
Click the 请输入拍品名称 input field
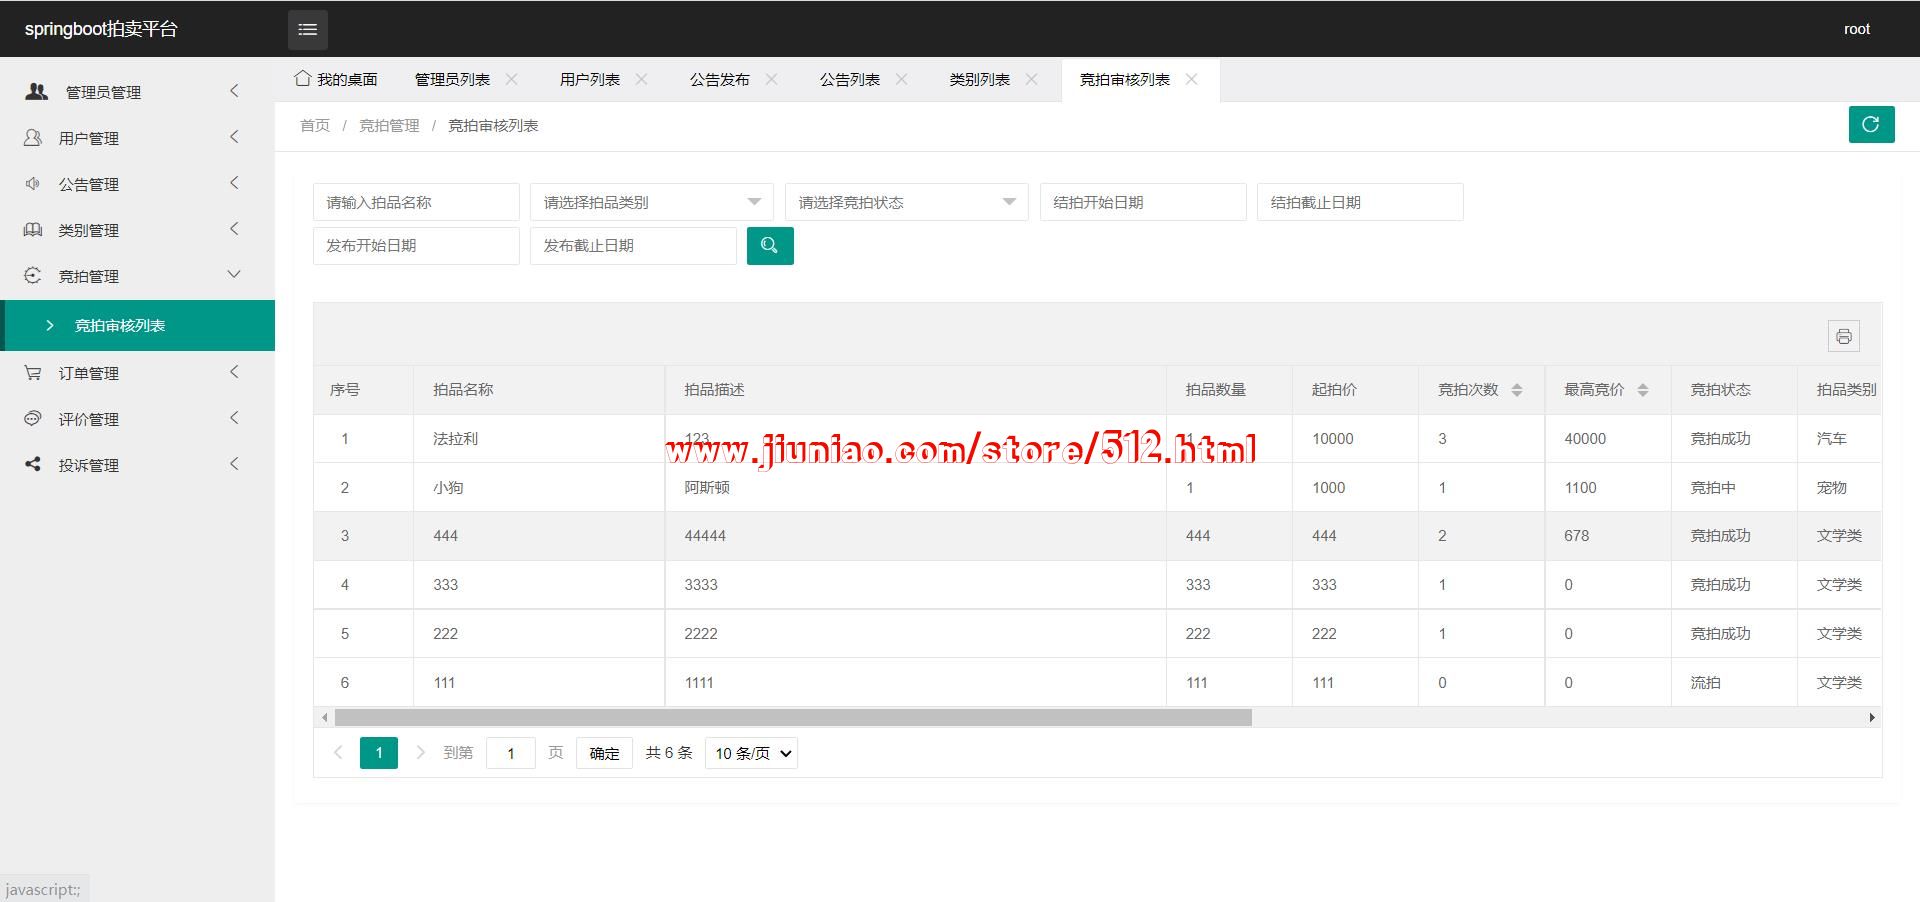(x=416, y=202)
